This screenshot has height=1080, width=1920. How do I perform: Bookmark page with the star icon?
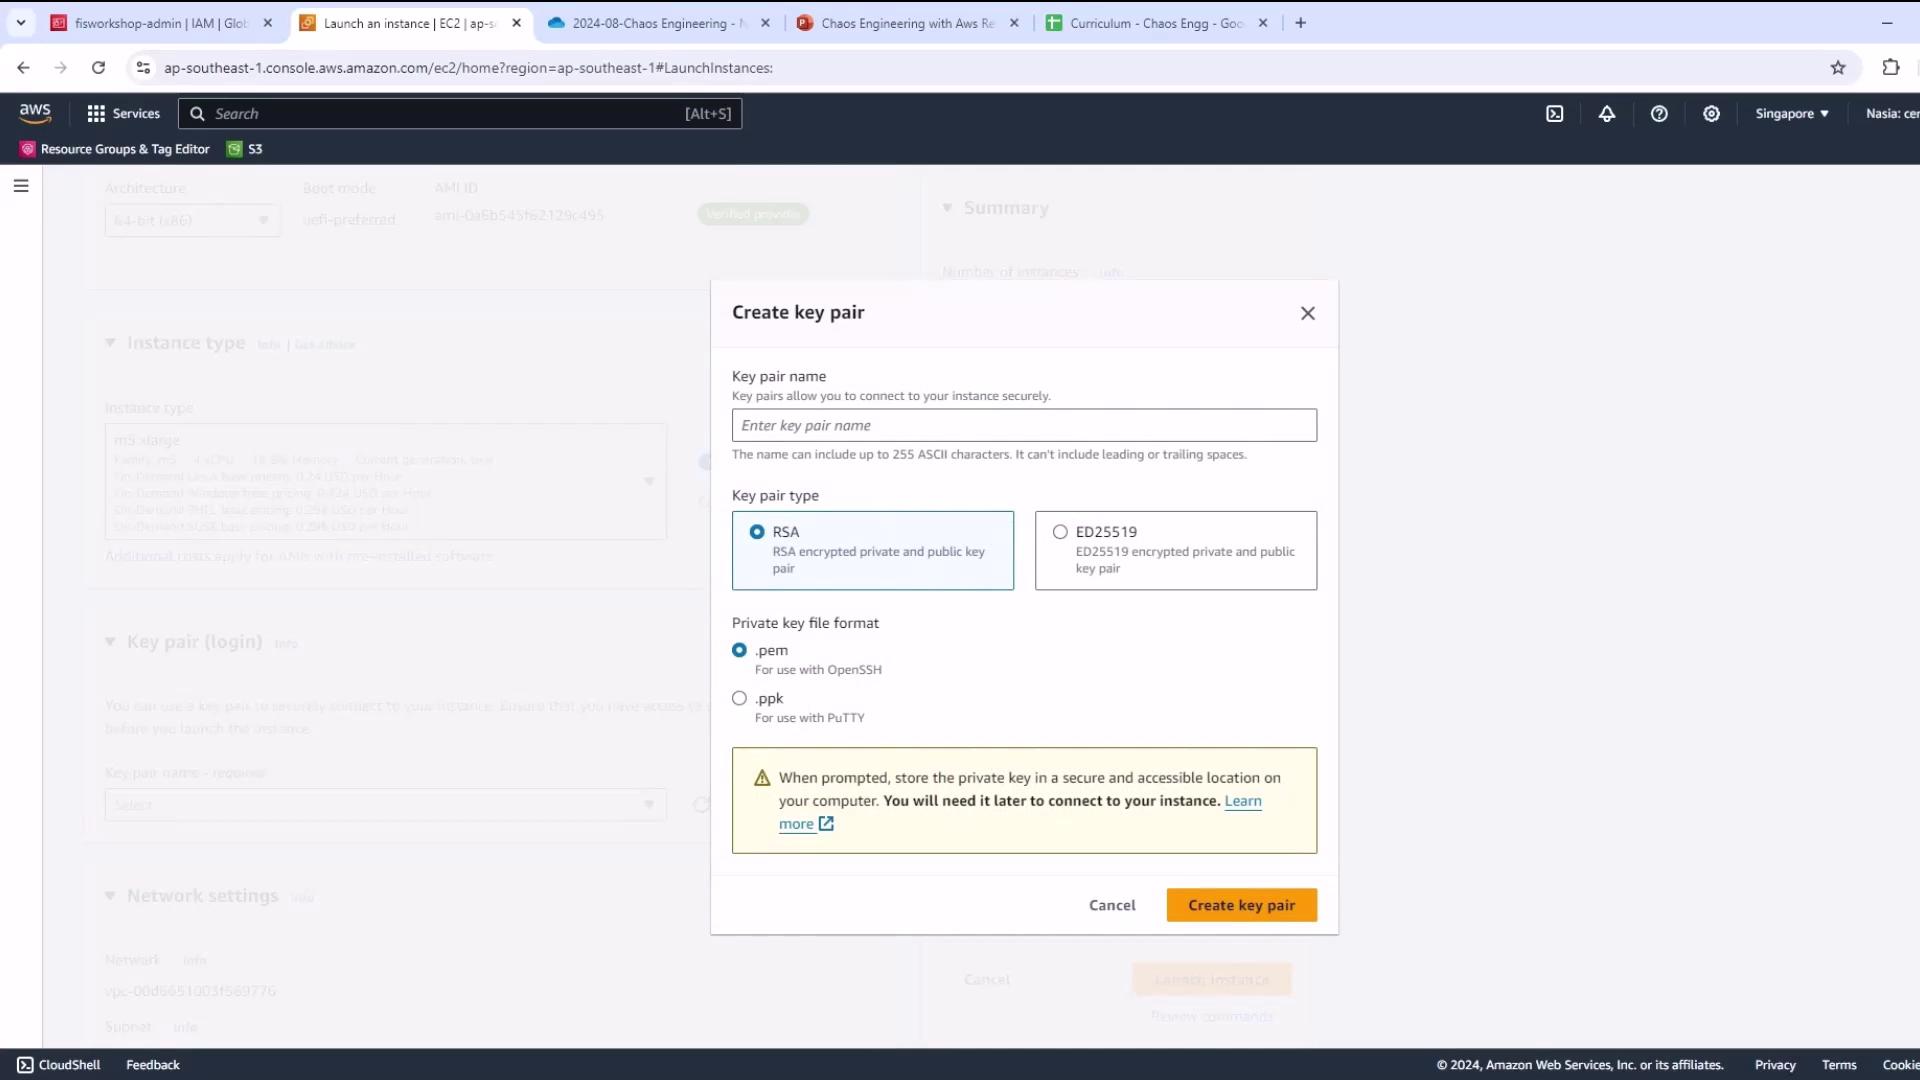coord(1838,68)
